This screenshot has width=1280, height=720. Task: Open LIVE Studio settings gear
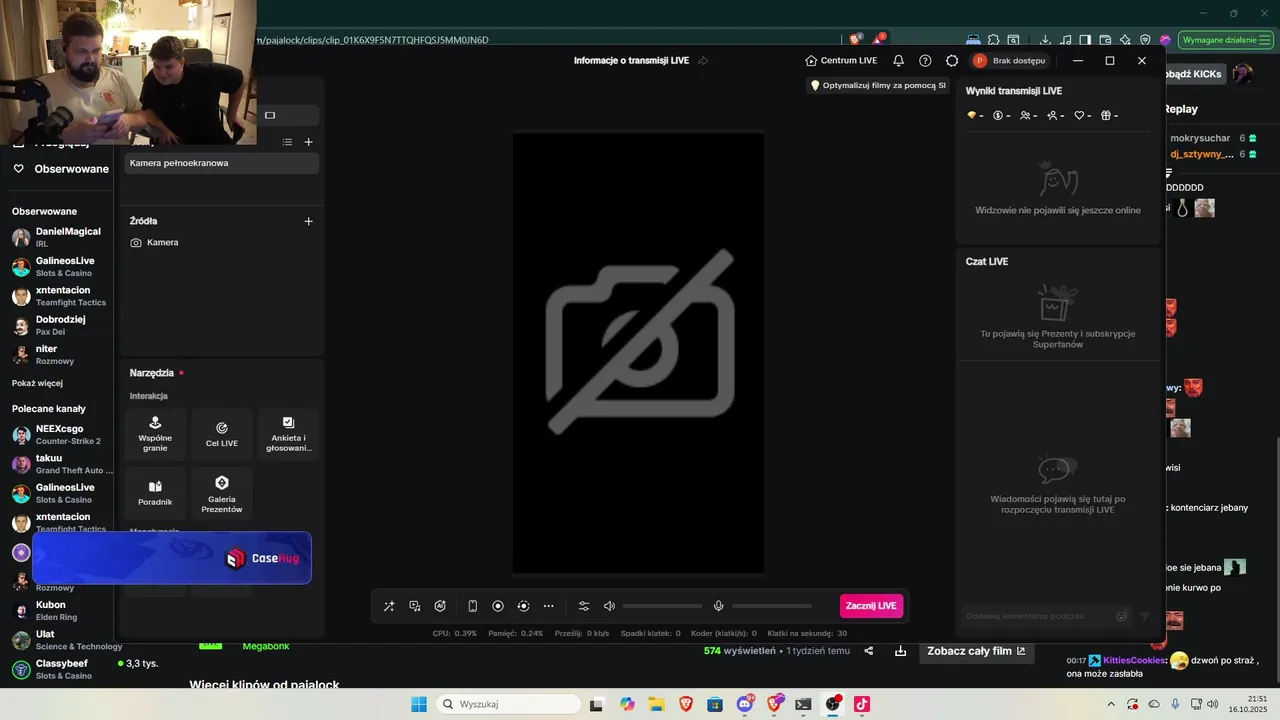pyautogui.click(x=952, y=61)
